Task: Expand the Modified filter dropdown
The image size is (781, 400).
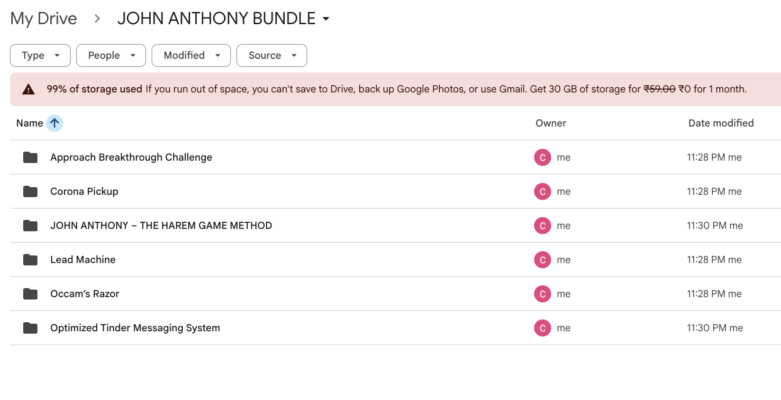Action: coord(191,56)
